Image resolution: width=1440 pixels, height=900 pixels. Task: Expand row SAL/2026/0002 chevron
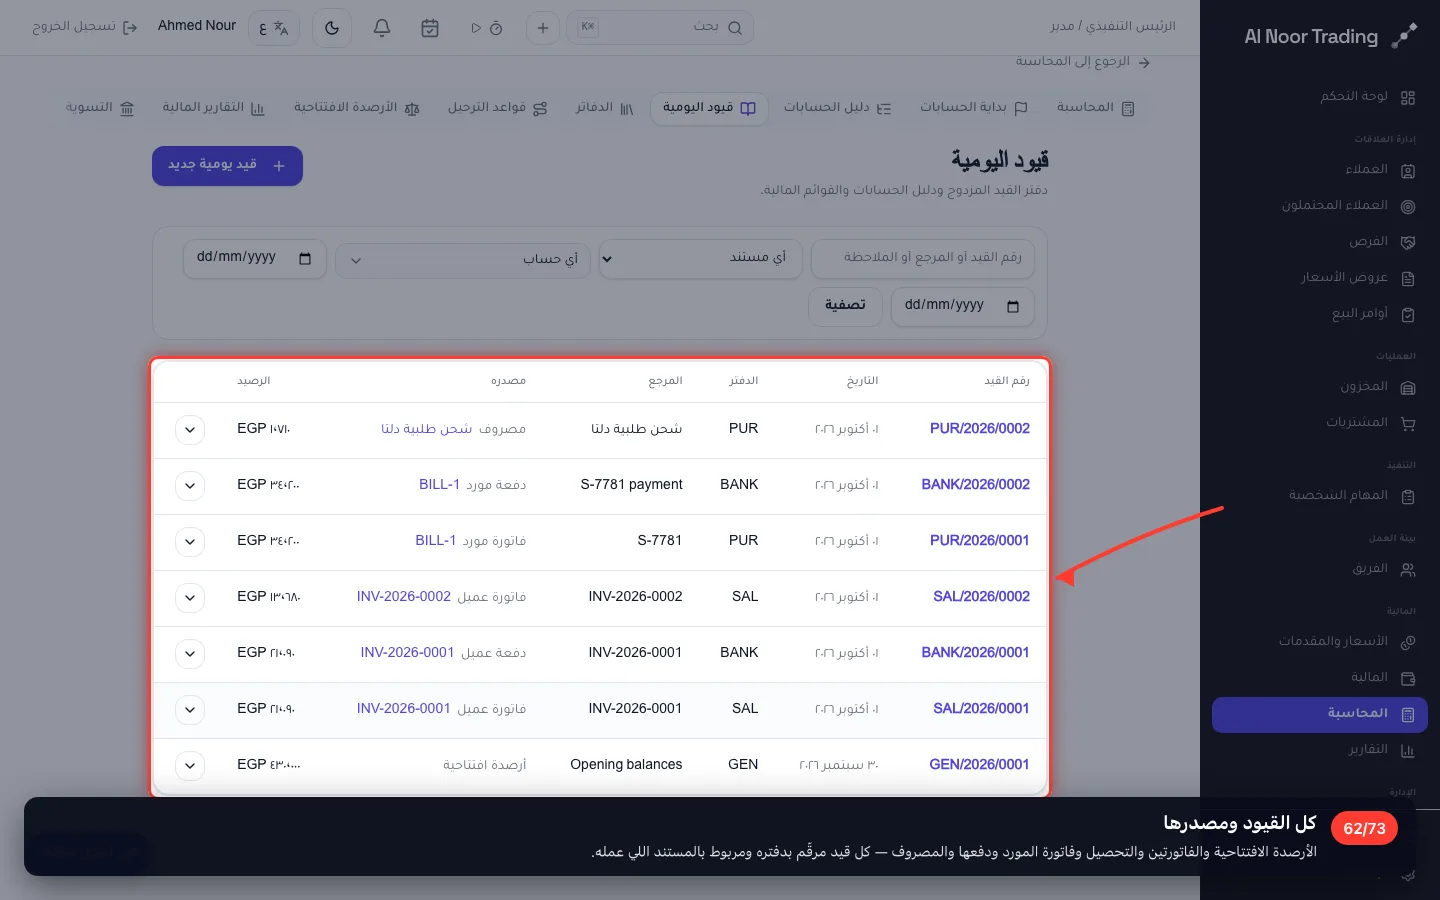tap(190, 598)
